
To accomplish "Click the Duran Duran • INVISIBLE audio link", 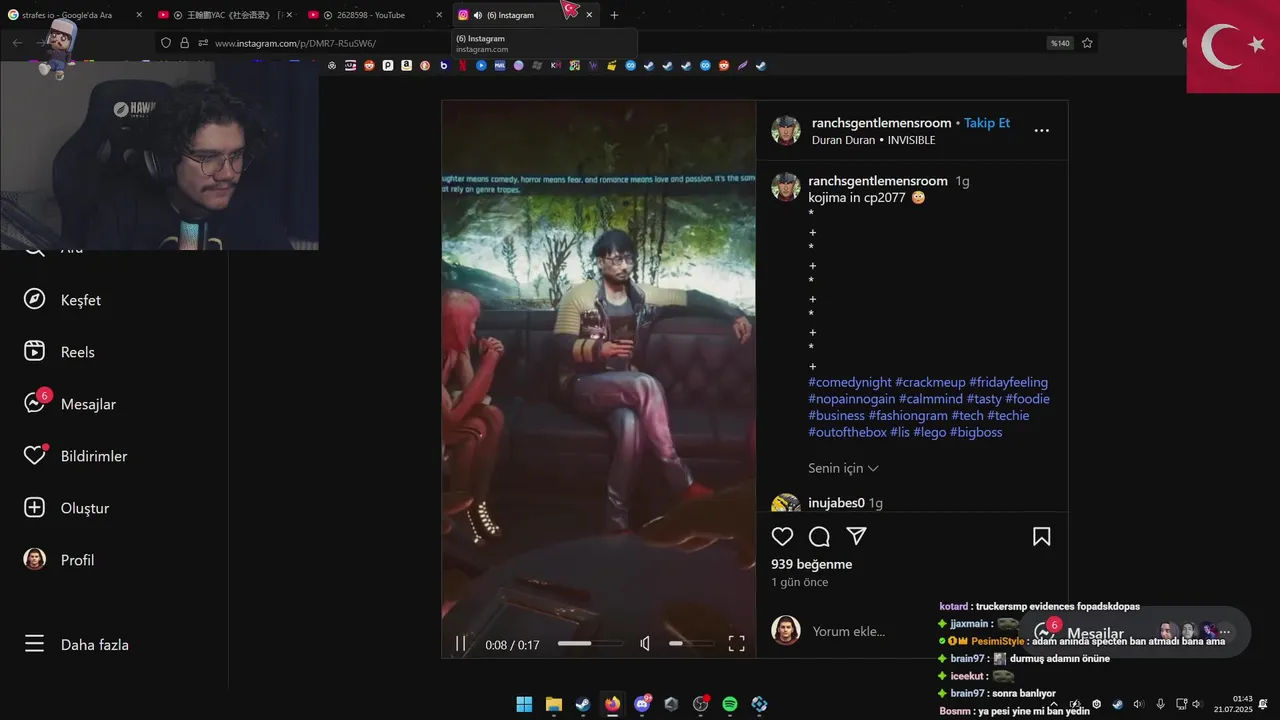I will [873, 141].
